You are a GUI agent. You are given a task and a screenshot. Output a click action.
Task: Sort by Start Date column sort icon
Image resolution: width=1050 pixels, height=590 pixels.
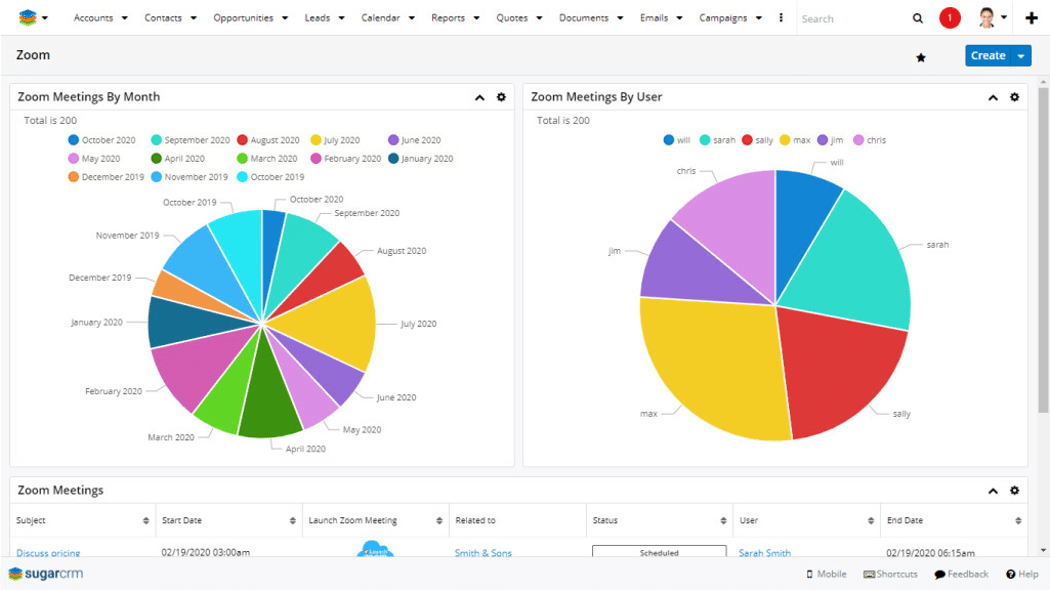tap(293, 520)
